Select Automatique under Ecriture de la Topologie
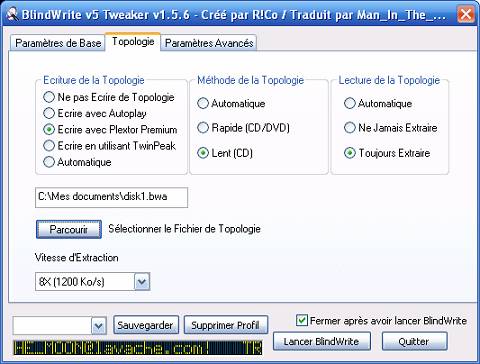Image resolution: width=480 pixels, height=364 pixels. (77, 162)
